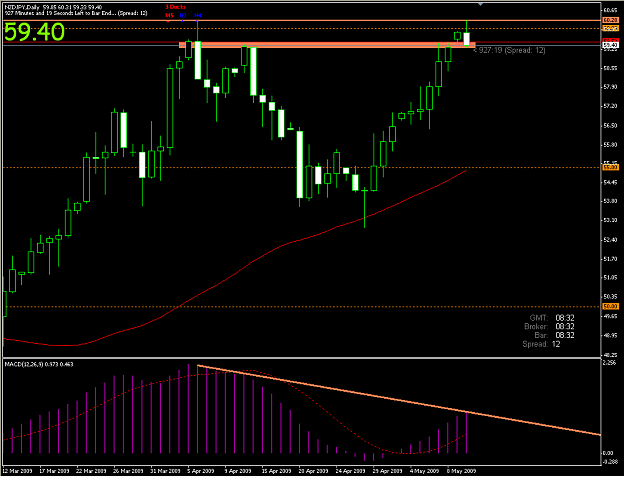Image resolution: width=625 pixels, height=477 pixels.
Task: Click the bar-end countdown text under chart title
Action: [x=76, y=13]
